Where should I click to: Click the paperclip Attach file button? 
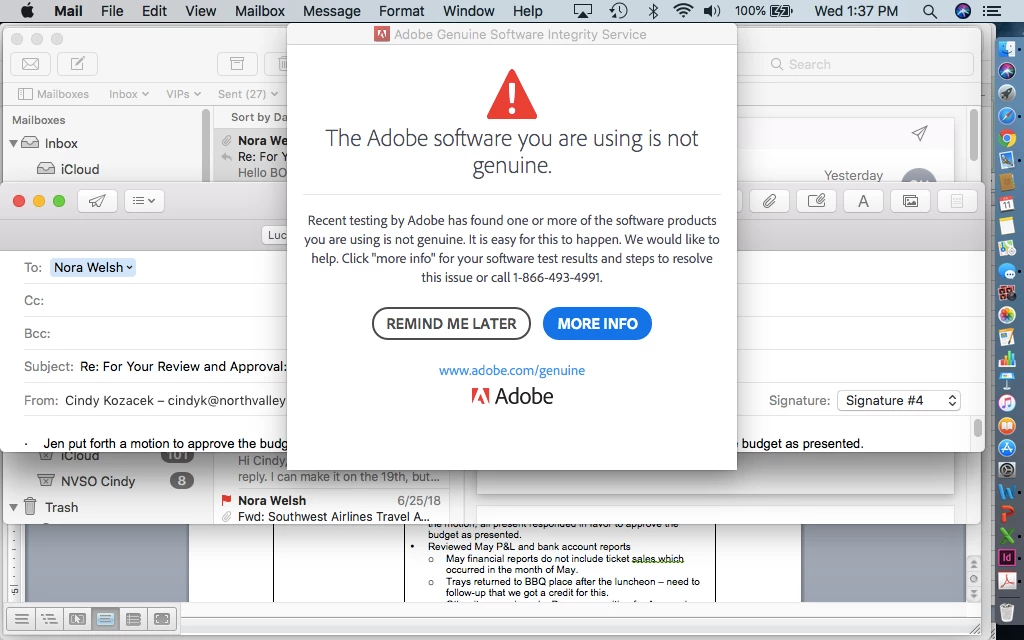point(769,200)
